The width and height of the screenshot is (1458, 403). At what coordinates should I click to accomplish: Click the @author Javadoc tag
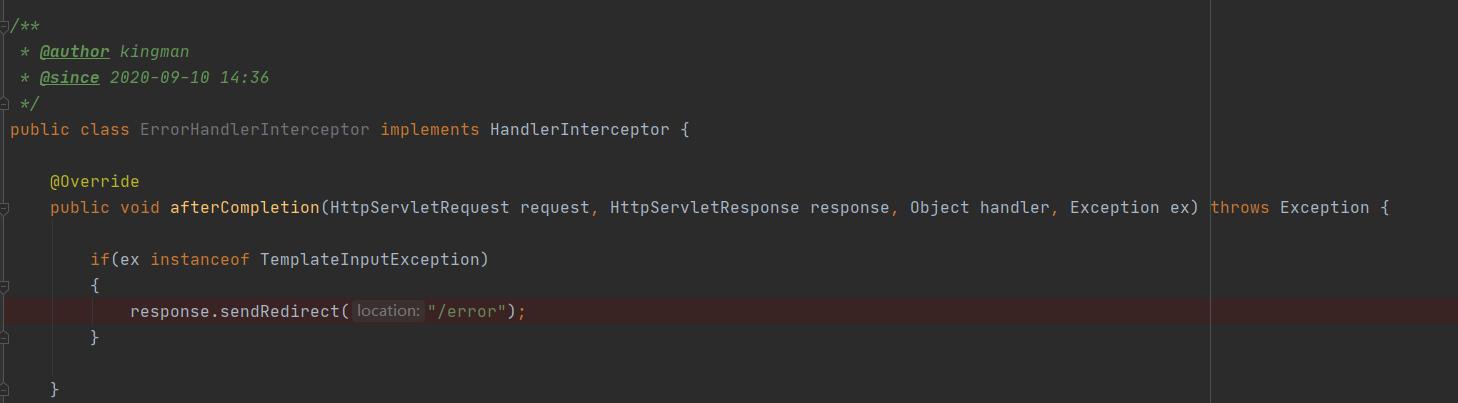pyautogui.click(x=74, y=51)
